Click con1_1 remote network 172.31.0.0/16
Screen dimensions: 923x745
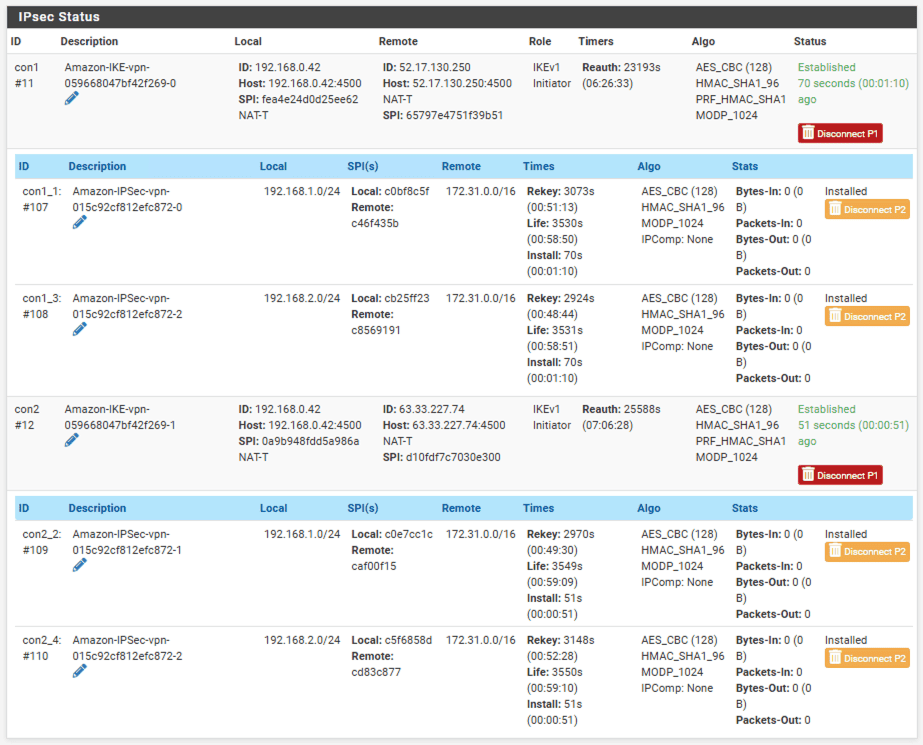[x=480, y=191]
